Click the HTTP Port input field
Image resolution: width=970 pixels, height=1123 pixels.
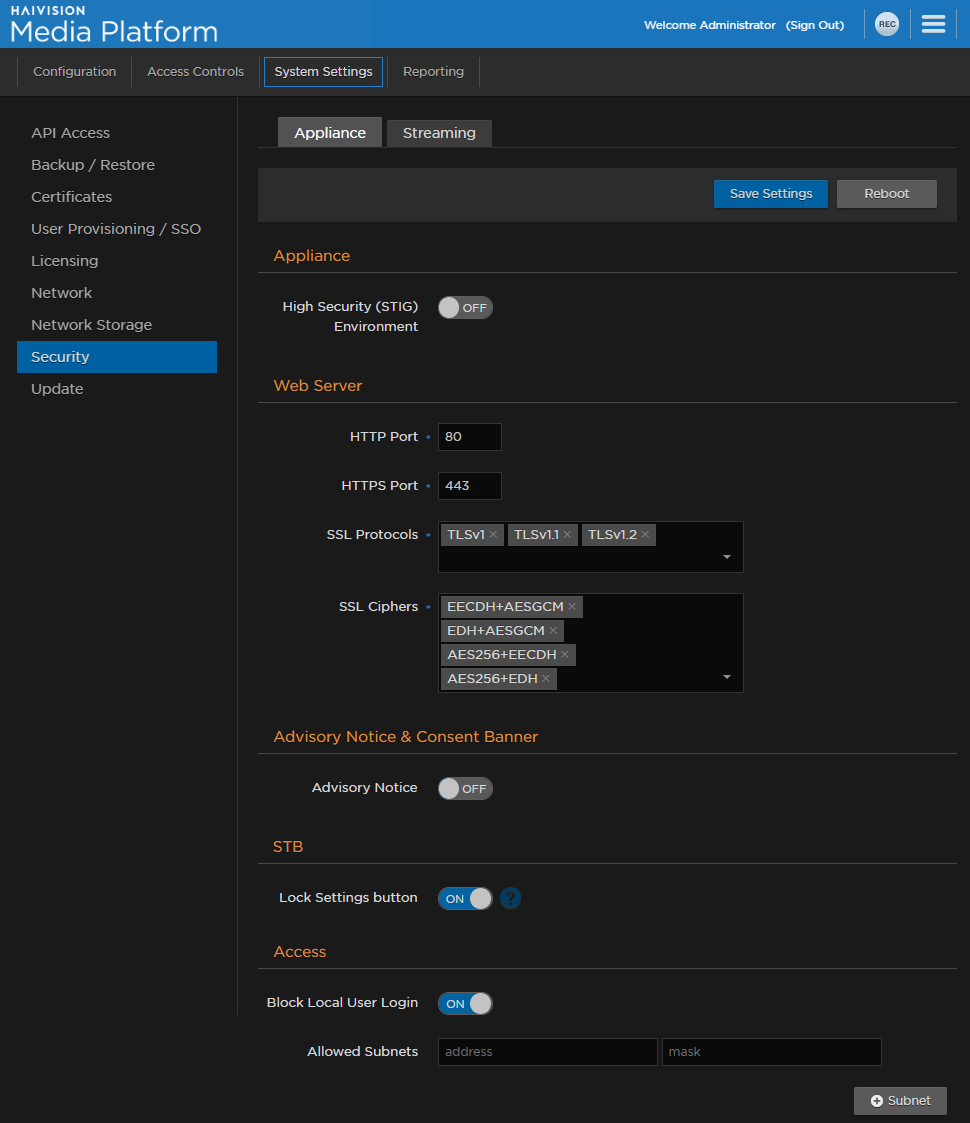tap(469, 437)
